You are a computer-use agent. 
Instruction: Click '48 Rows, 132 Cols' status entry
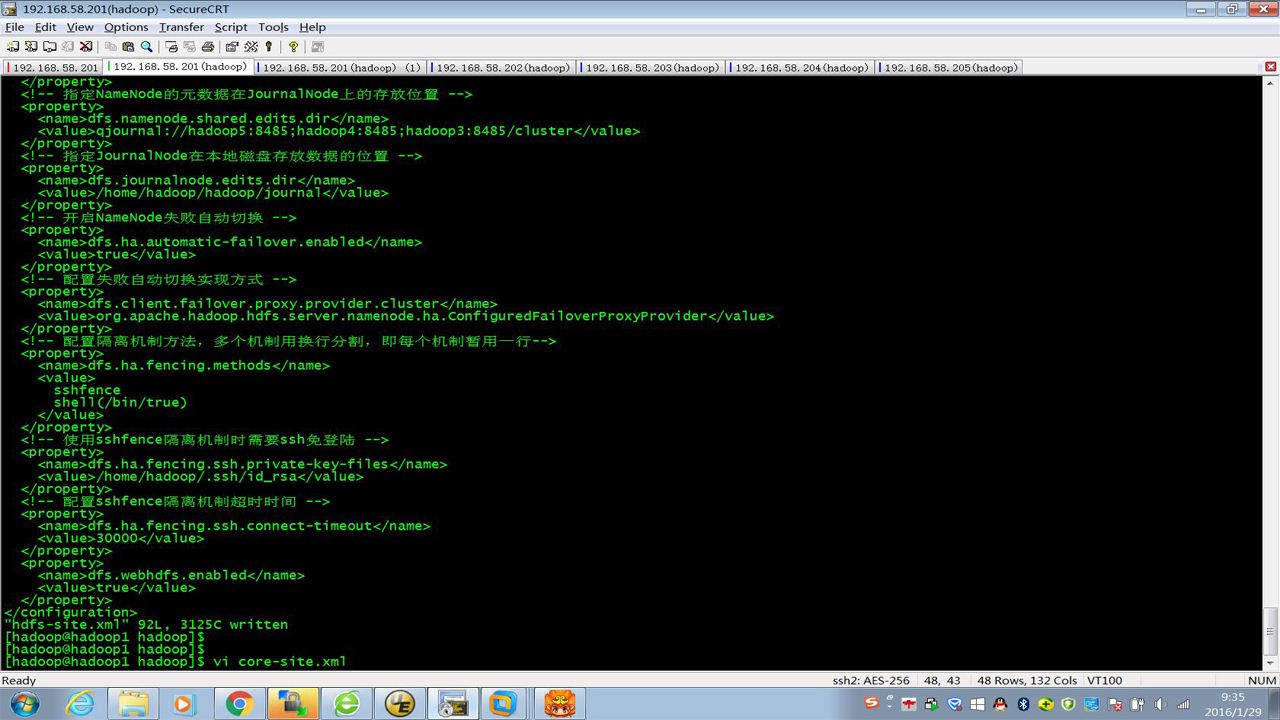click(x=1022, y=681)
